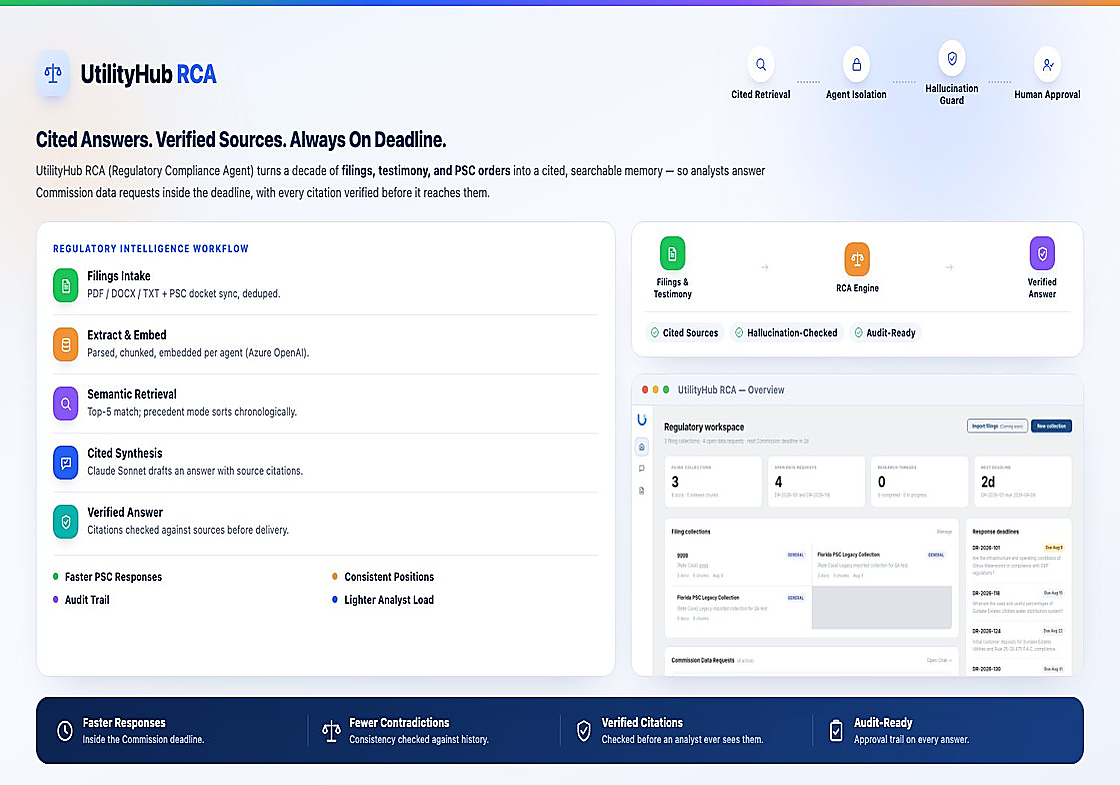The width and height of the screenshot is (1120, 785).
Task: Click the Human Approval person icon
Action: point(1047,65)
